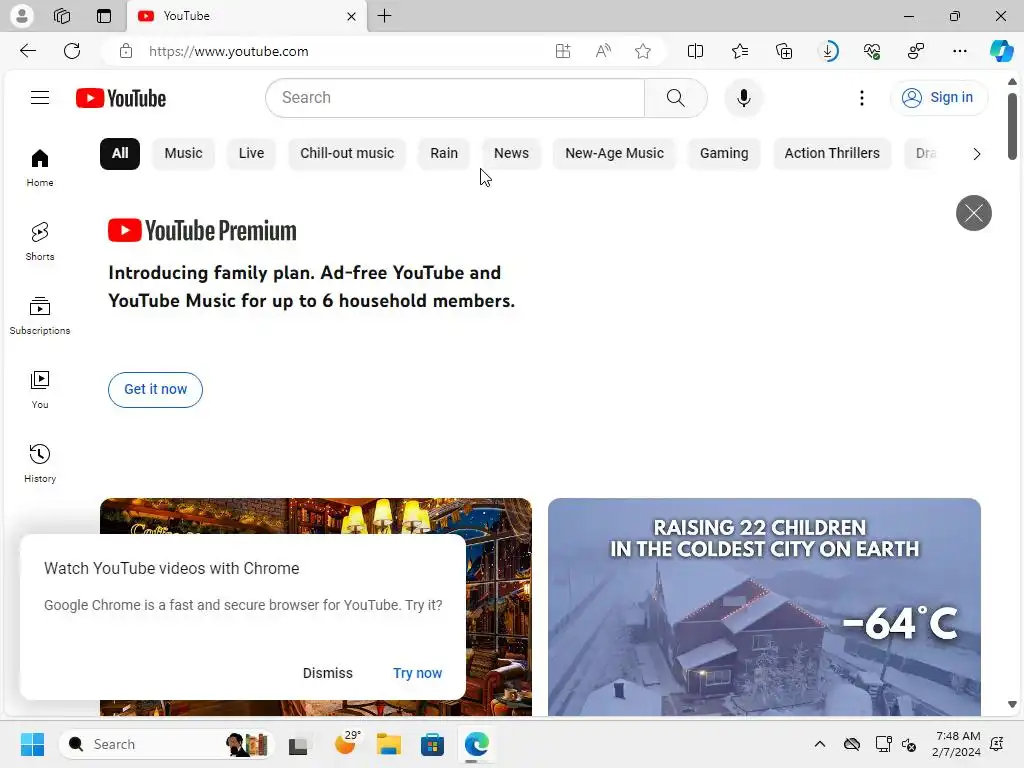The image size is (1024, 768).
Task: Open Edge Collections
Action: [784, 51]
